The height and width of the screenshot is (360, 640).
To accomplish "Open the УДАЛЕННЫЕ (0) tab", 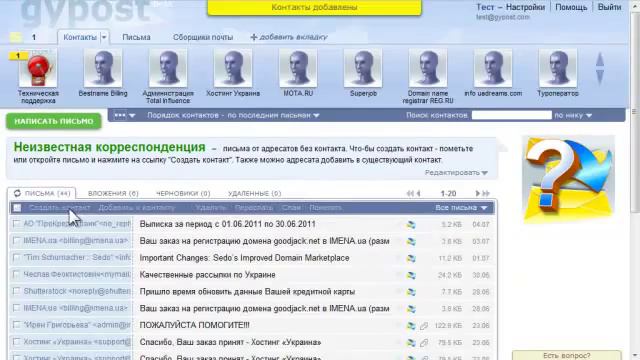I will click(x=254, y=193).
